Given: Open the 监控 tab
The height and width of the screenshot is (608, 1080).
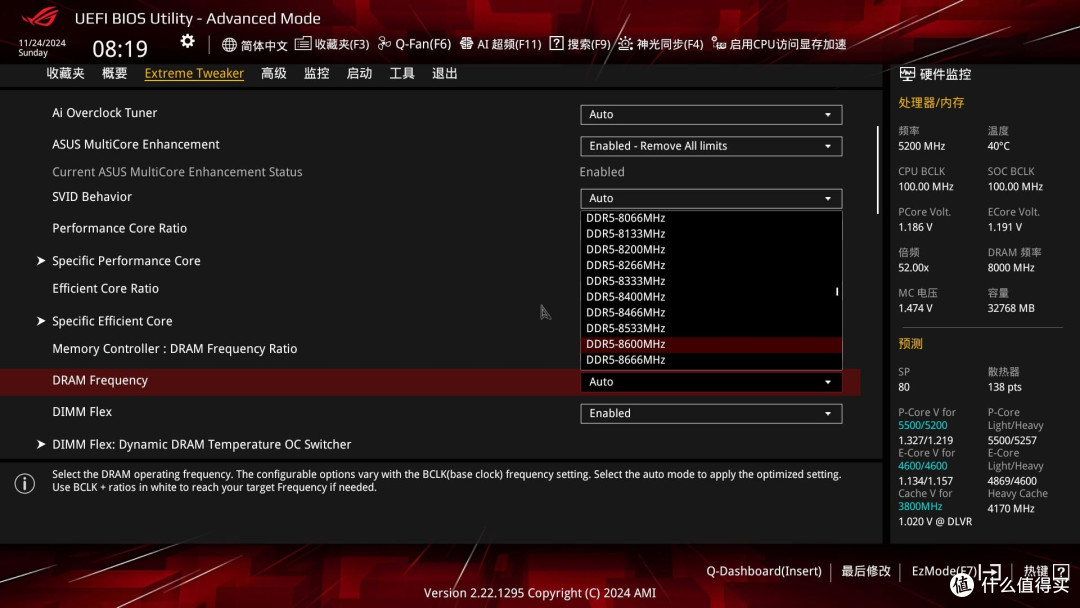Looking at the screenshot, I should 316,74.
